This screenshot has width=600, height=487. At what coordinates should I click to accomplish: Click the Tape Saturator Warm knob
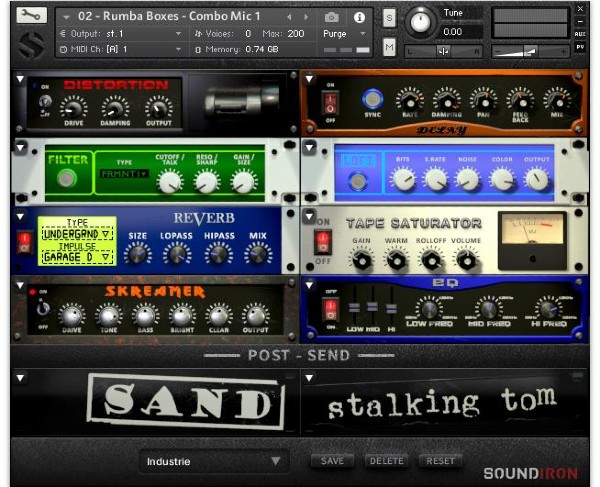[x=396, y=261]
